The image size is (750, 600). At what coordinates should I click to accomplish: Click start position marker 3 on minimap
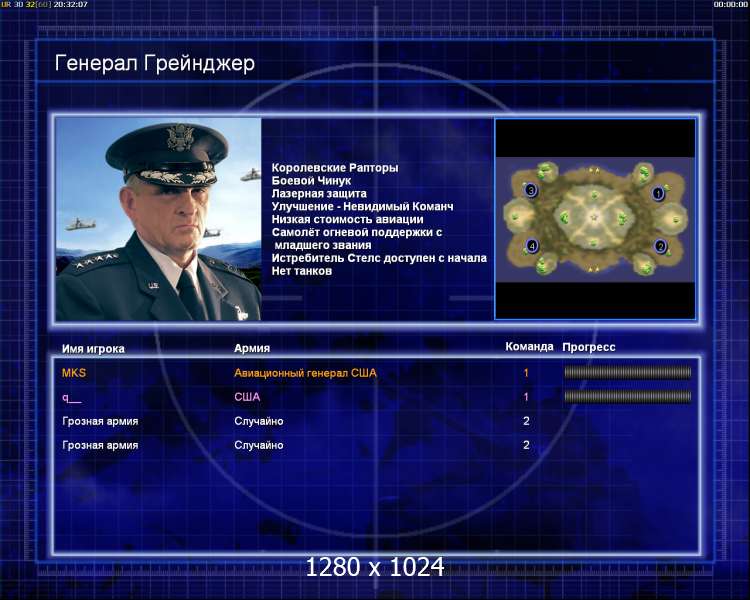[x=530, y=190]
